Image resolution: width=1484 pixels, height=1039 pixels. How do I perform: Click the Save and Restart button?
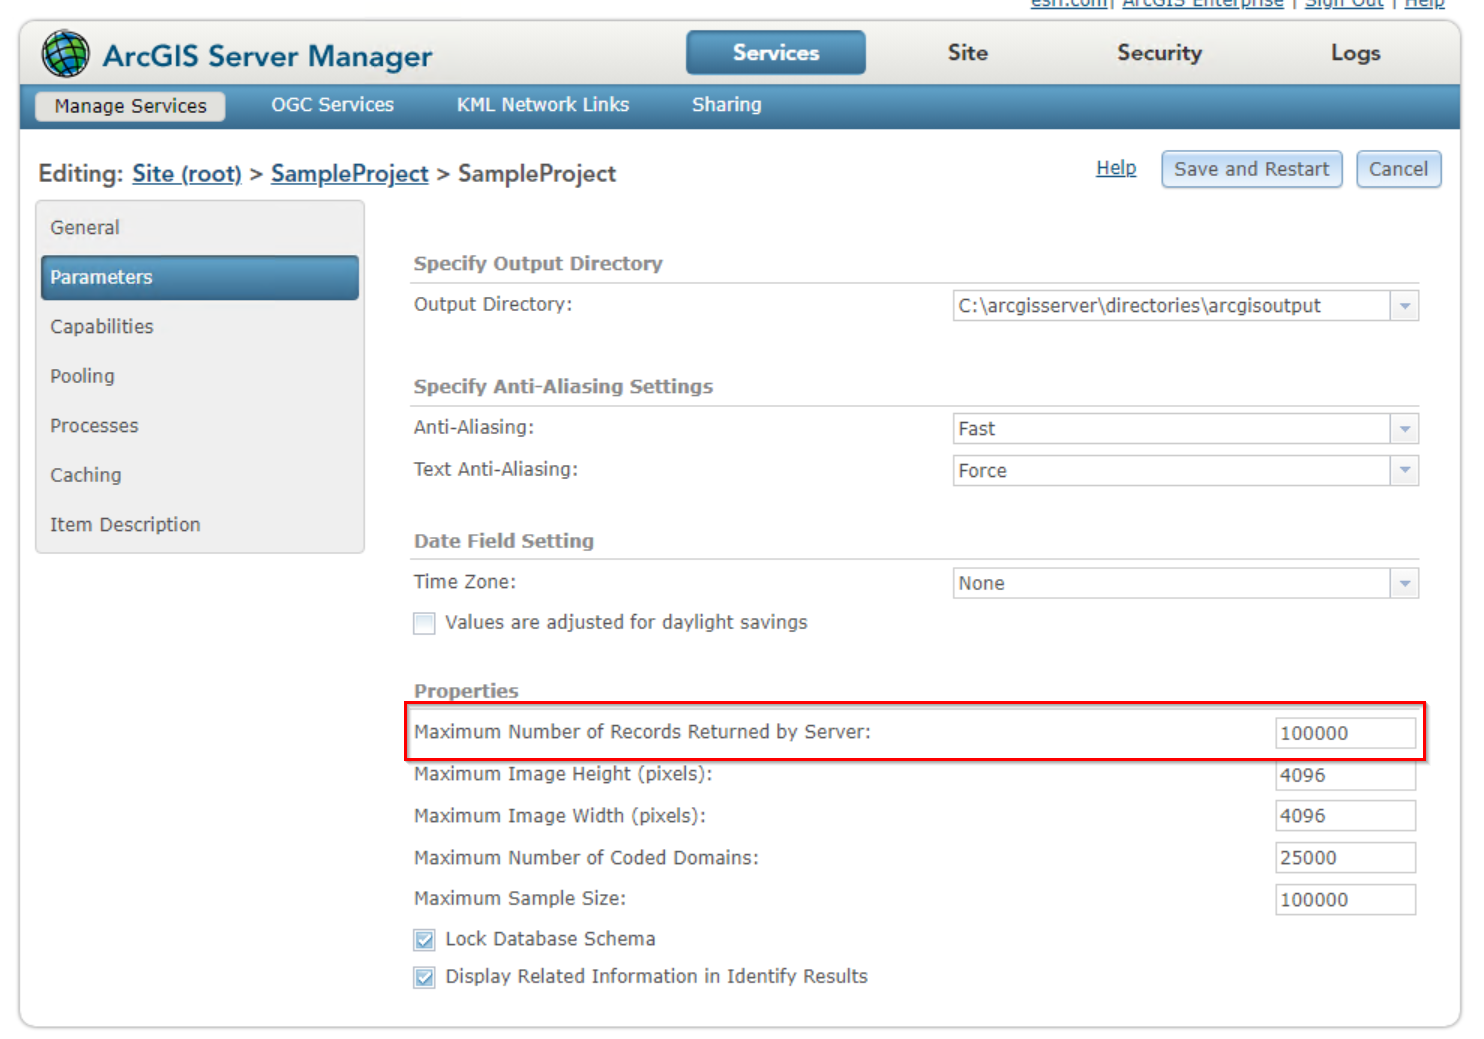click(1251, 169)
